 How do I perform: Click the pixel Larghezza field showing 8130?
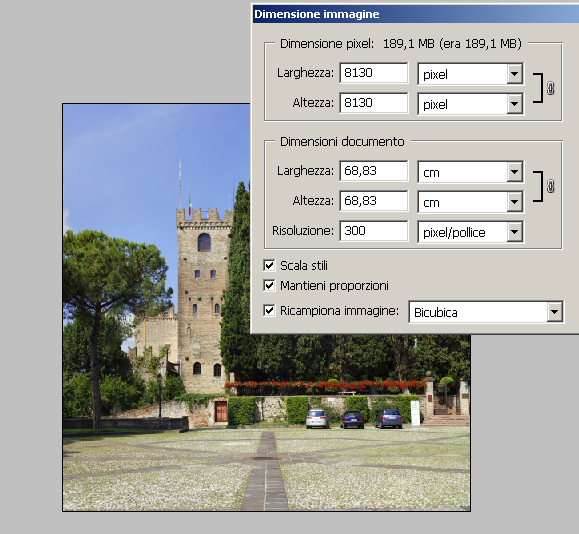[x=374, y=72]
